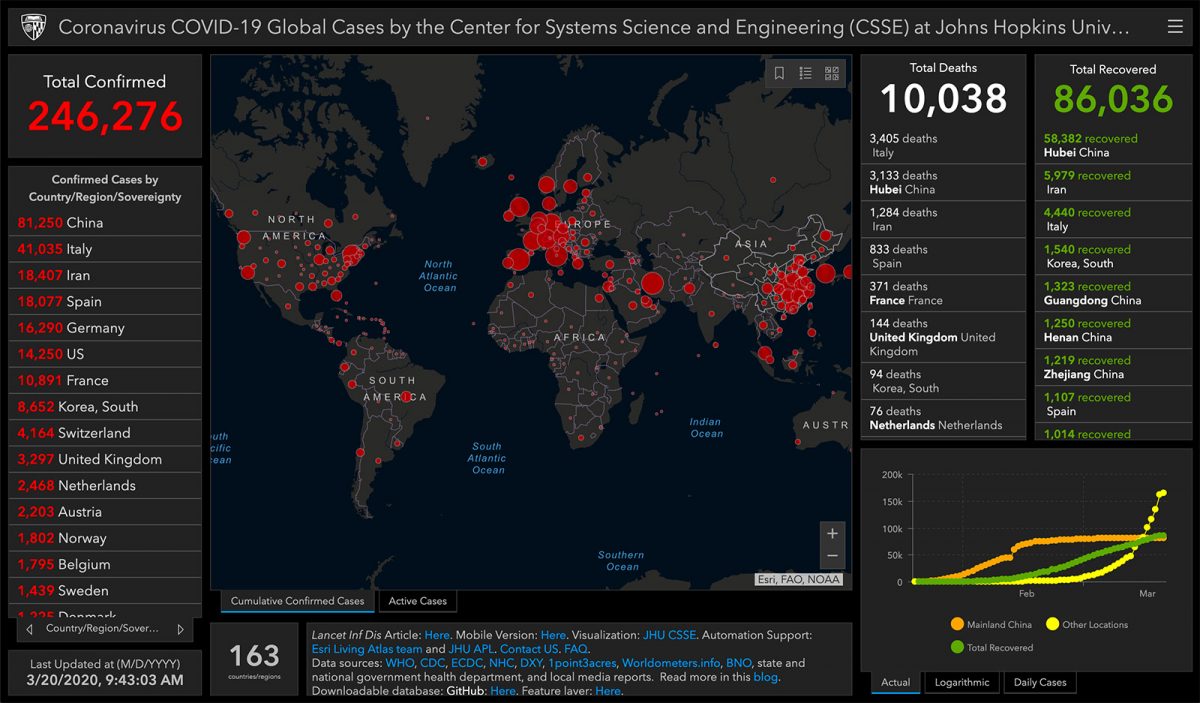This screenshot has width=1200, height=703.
Task: Select the '2,203 Austria' row
Action: (105, 511)
